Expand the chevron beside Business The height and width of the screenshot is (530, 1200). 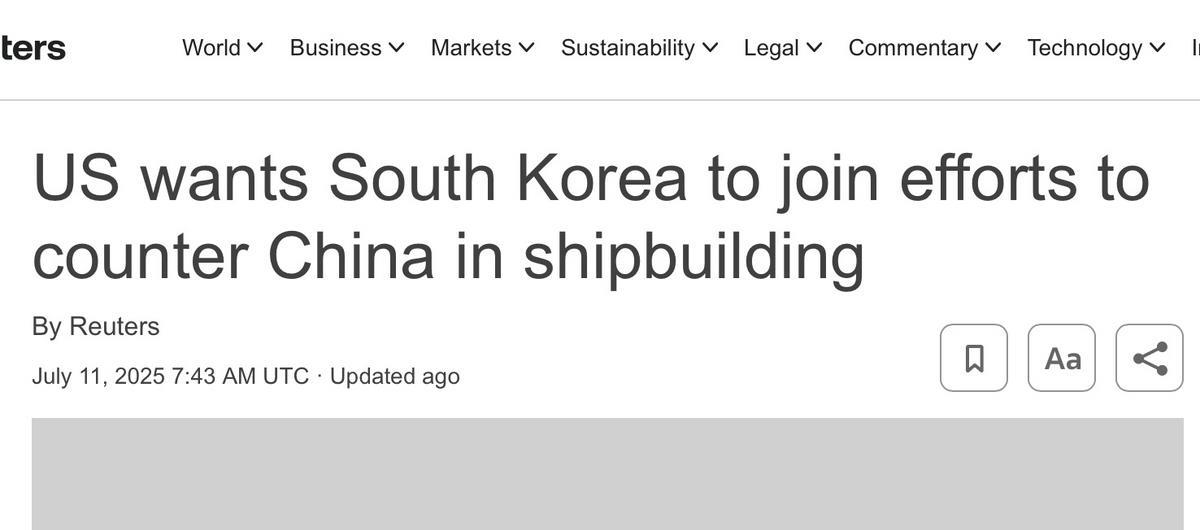point(396,48)
